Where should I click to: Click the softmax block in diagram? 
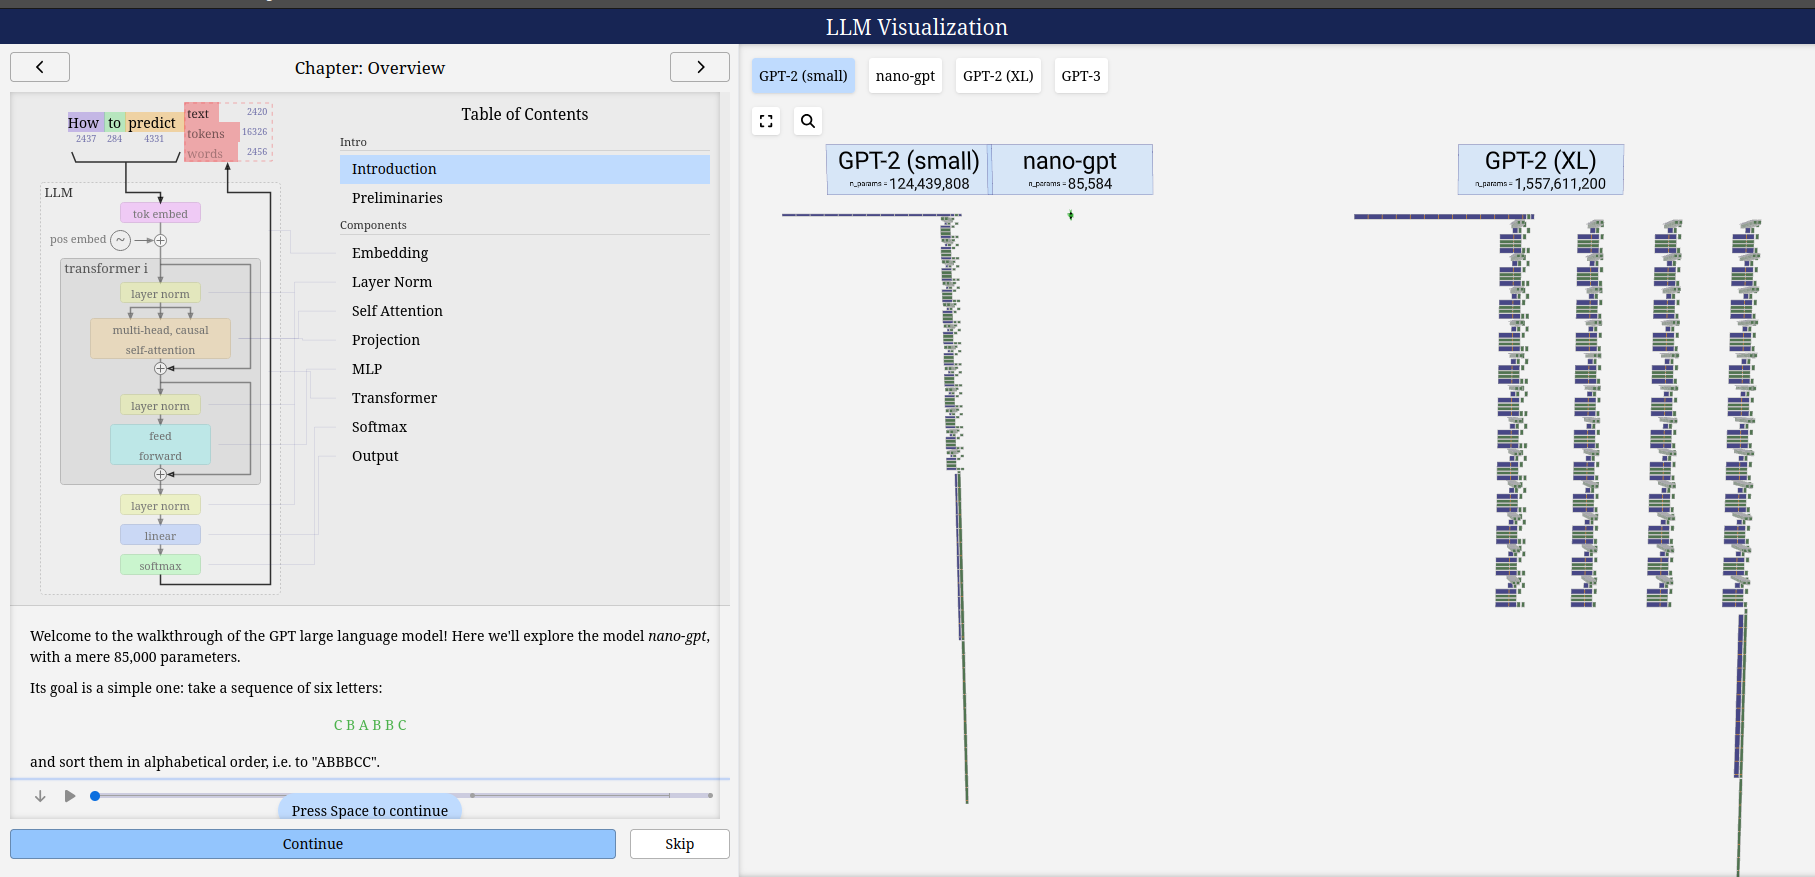point(160,565)
